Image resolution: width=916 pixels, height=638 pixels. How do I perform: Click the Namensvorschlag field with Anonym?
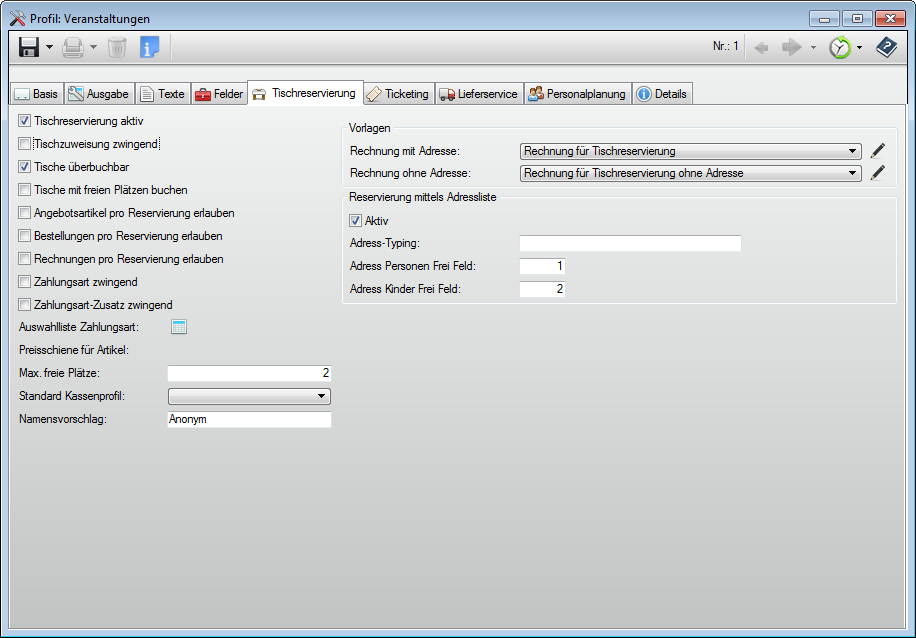coord(249,420)
